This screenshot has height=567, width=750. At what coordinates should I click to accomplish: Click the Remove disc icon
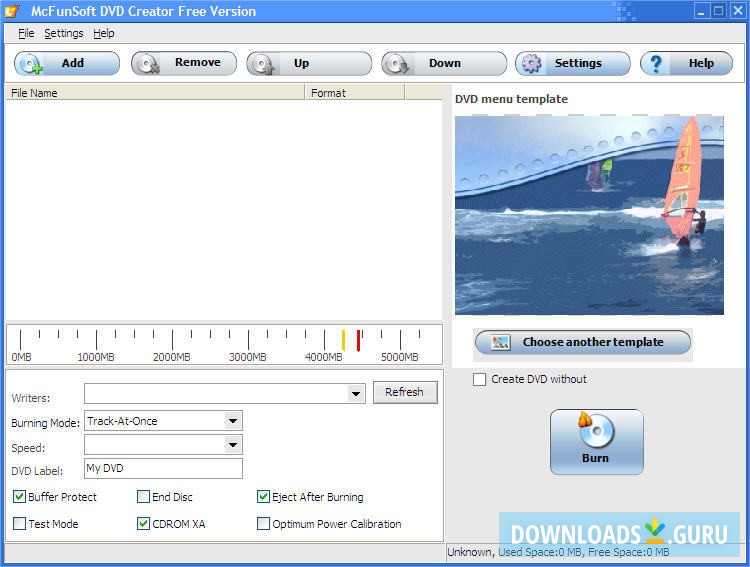(x=147, y=64)
